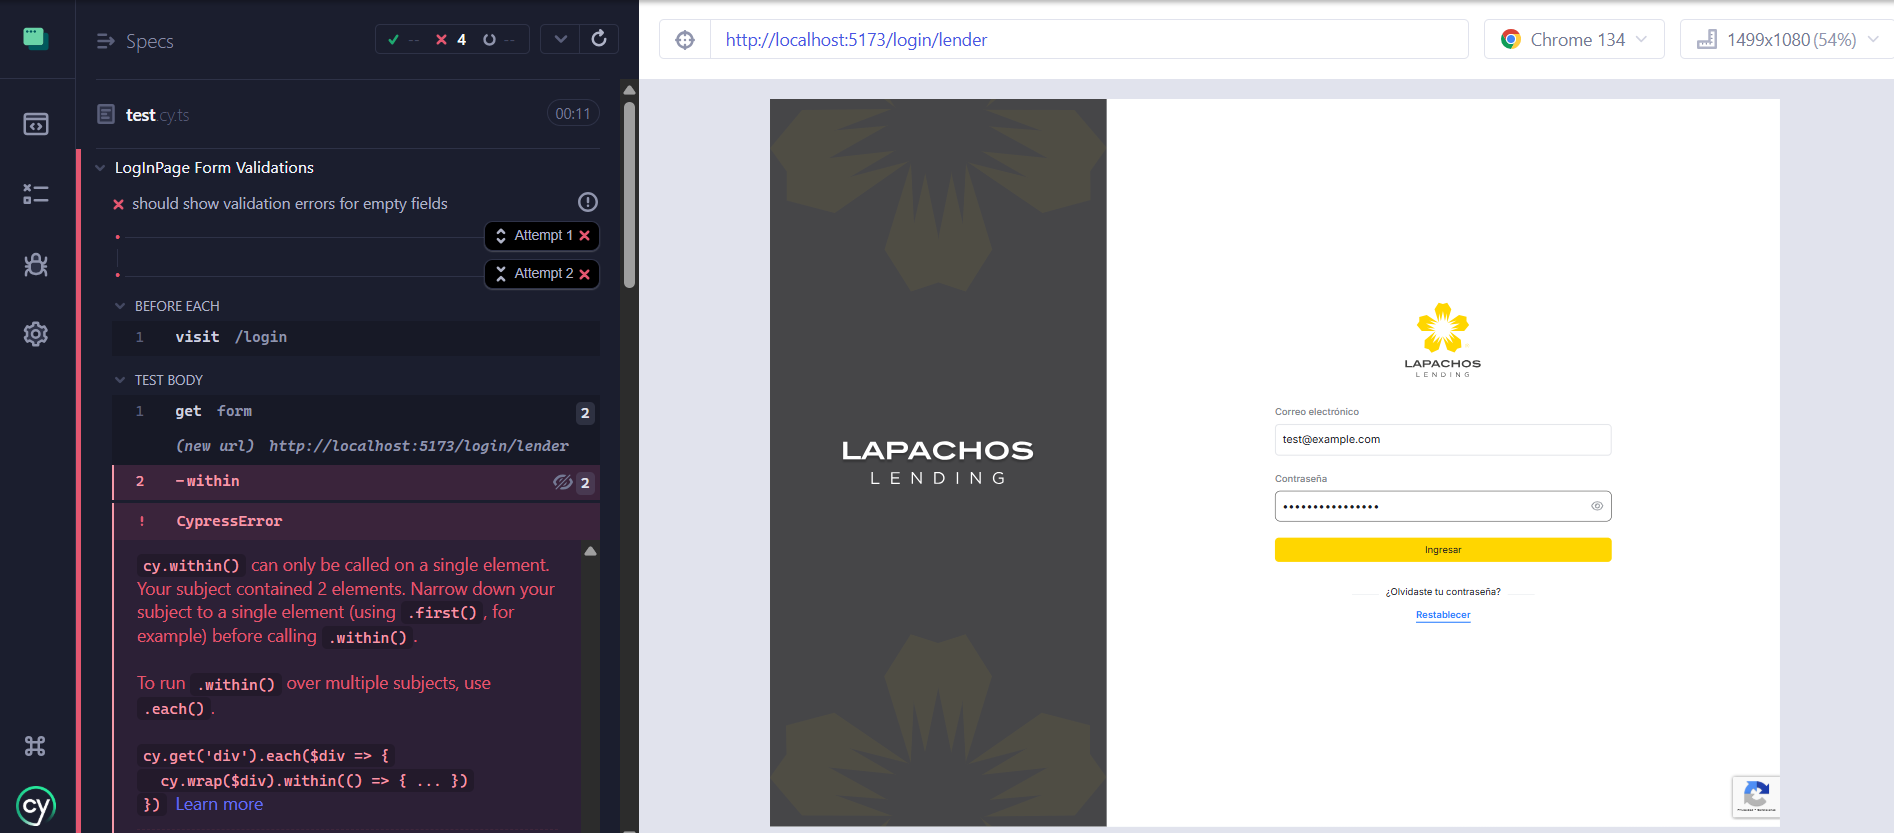Viewport: 1894px width, 833px height.
Task: Click the Cypress logo at bottom left
Action: coord(36,806)
